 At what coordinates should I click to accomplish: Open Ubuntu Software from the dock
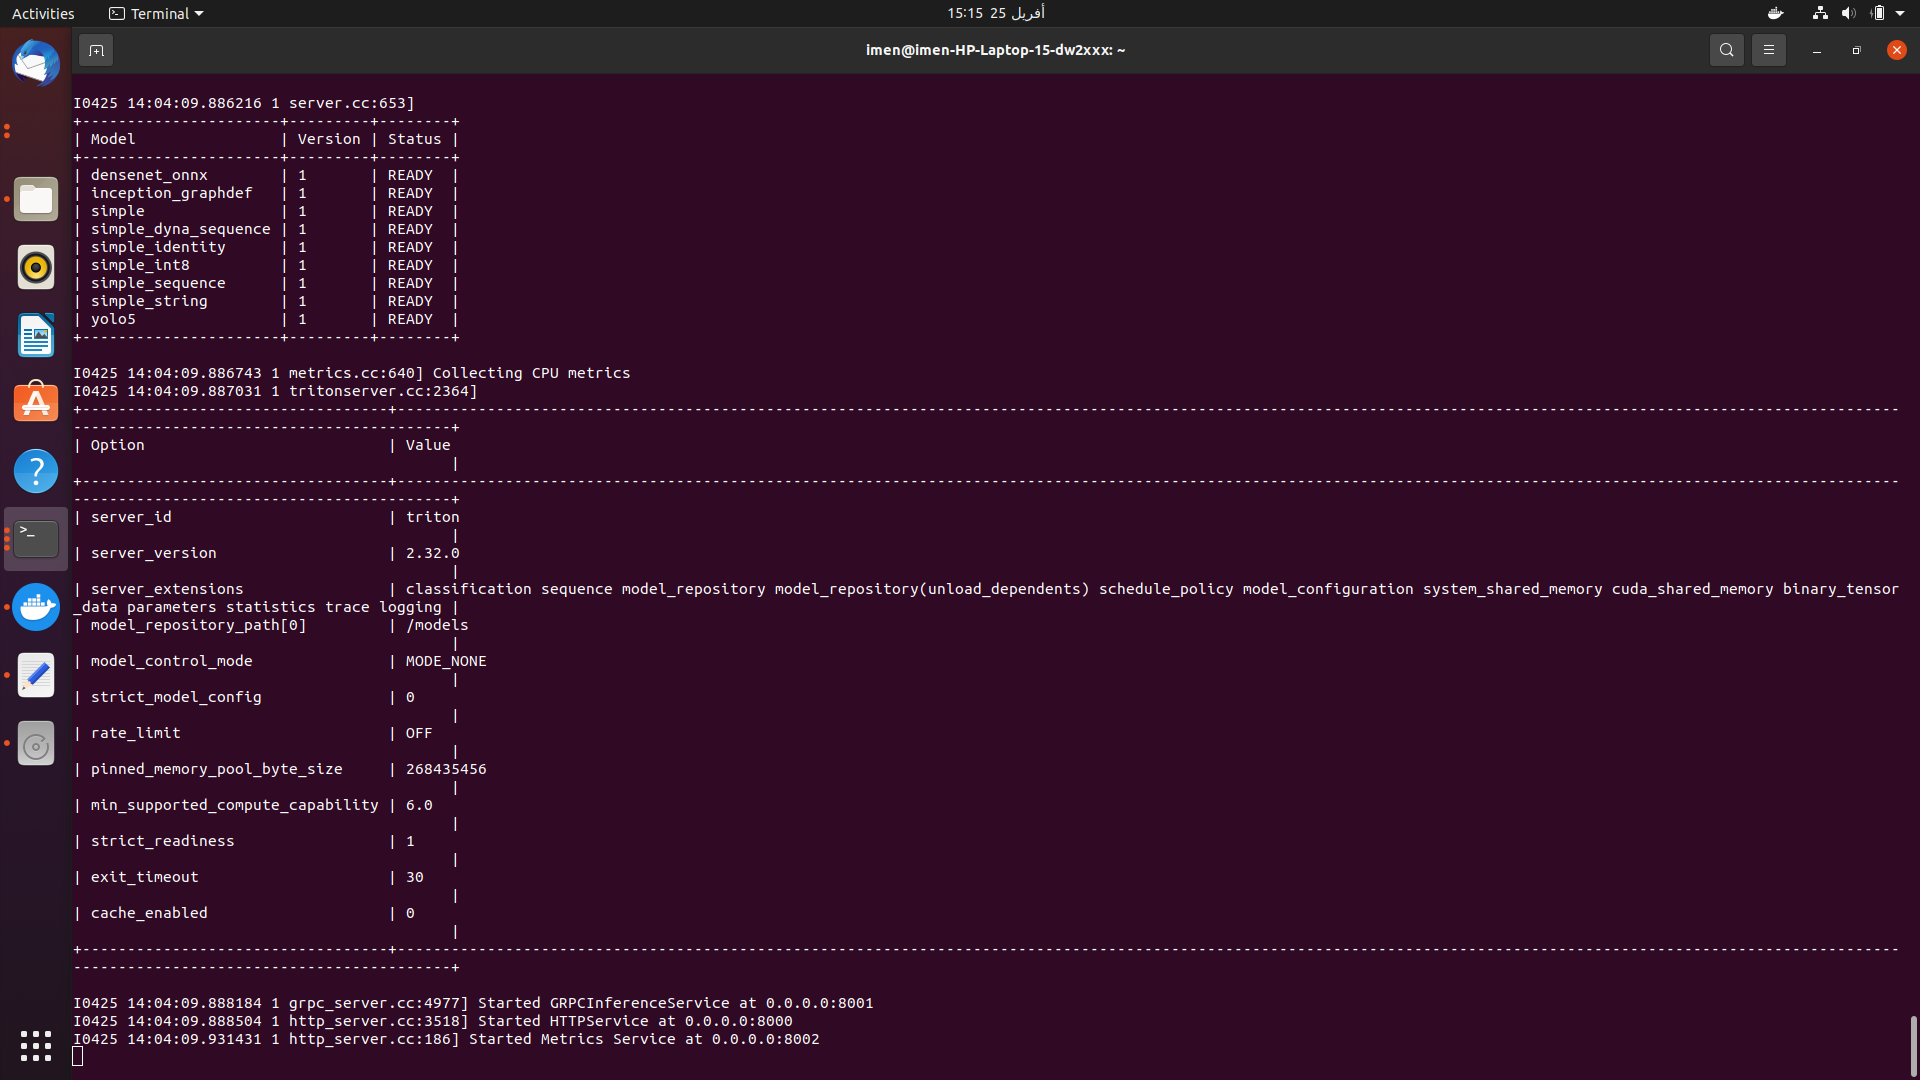[x=35, y=402]
